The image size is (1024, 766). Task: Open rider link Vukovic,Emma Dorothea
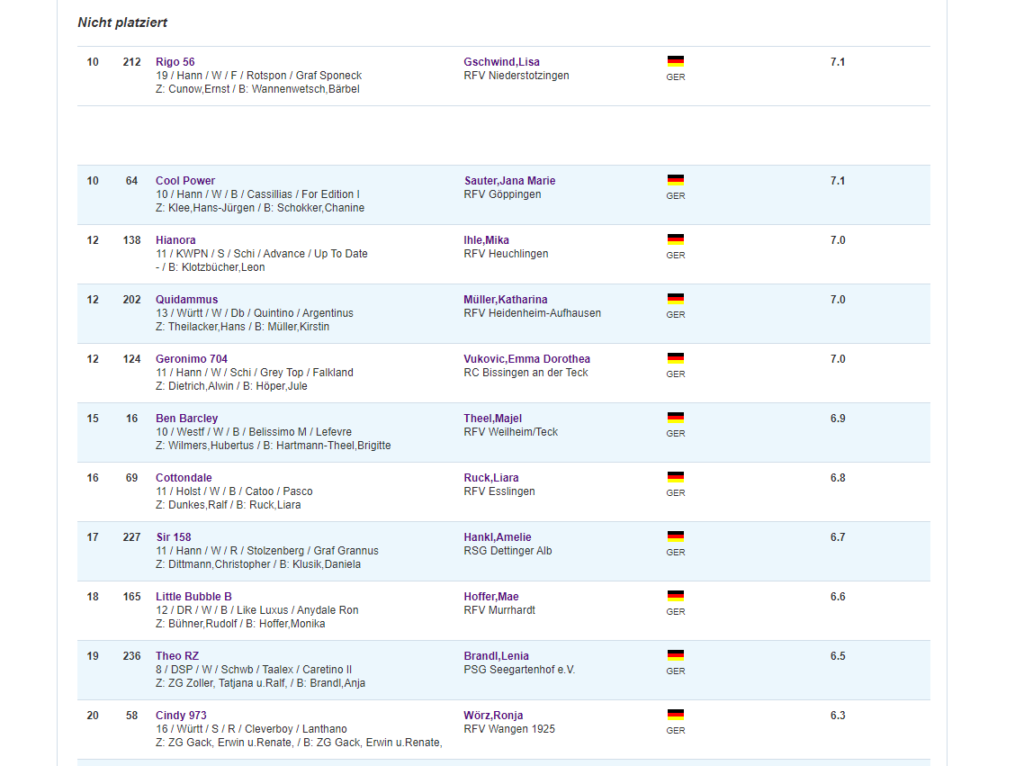[x=527, y=359]
